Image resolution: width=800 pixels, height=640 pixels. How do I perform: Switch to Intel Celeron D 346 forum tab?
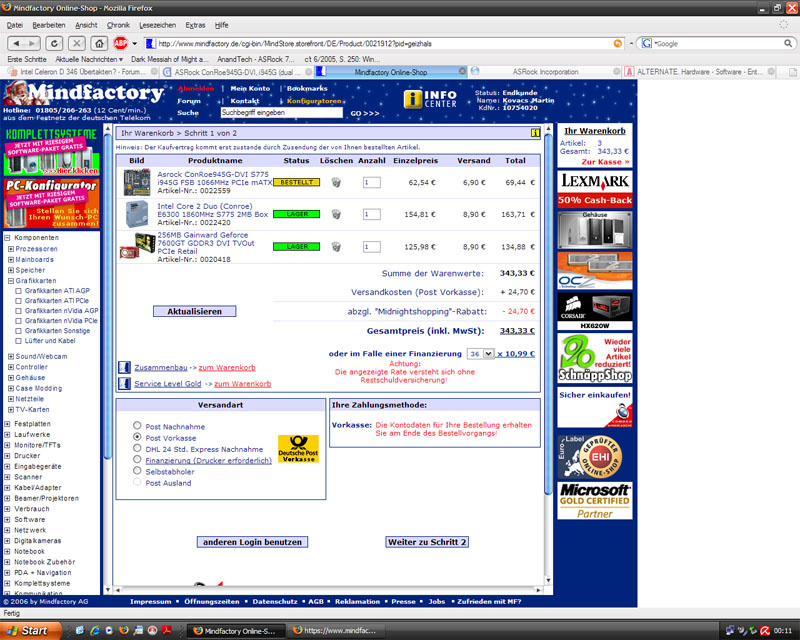pos(82,72)
